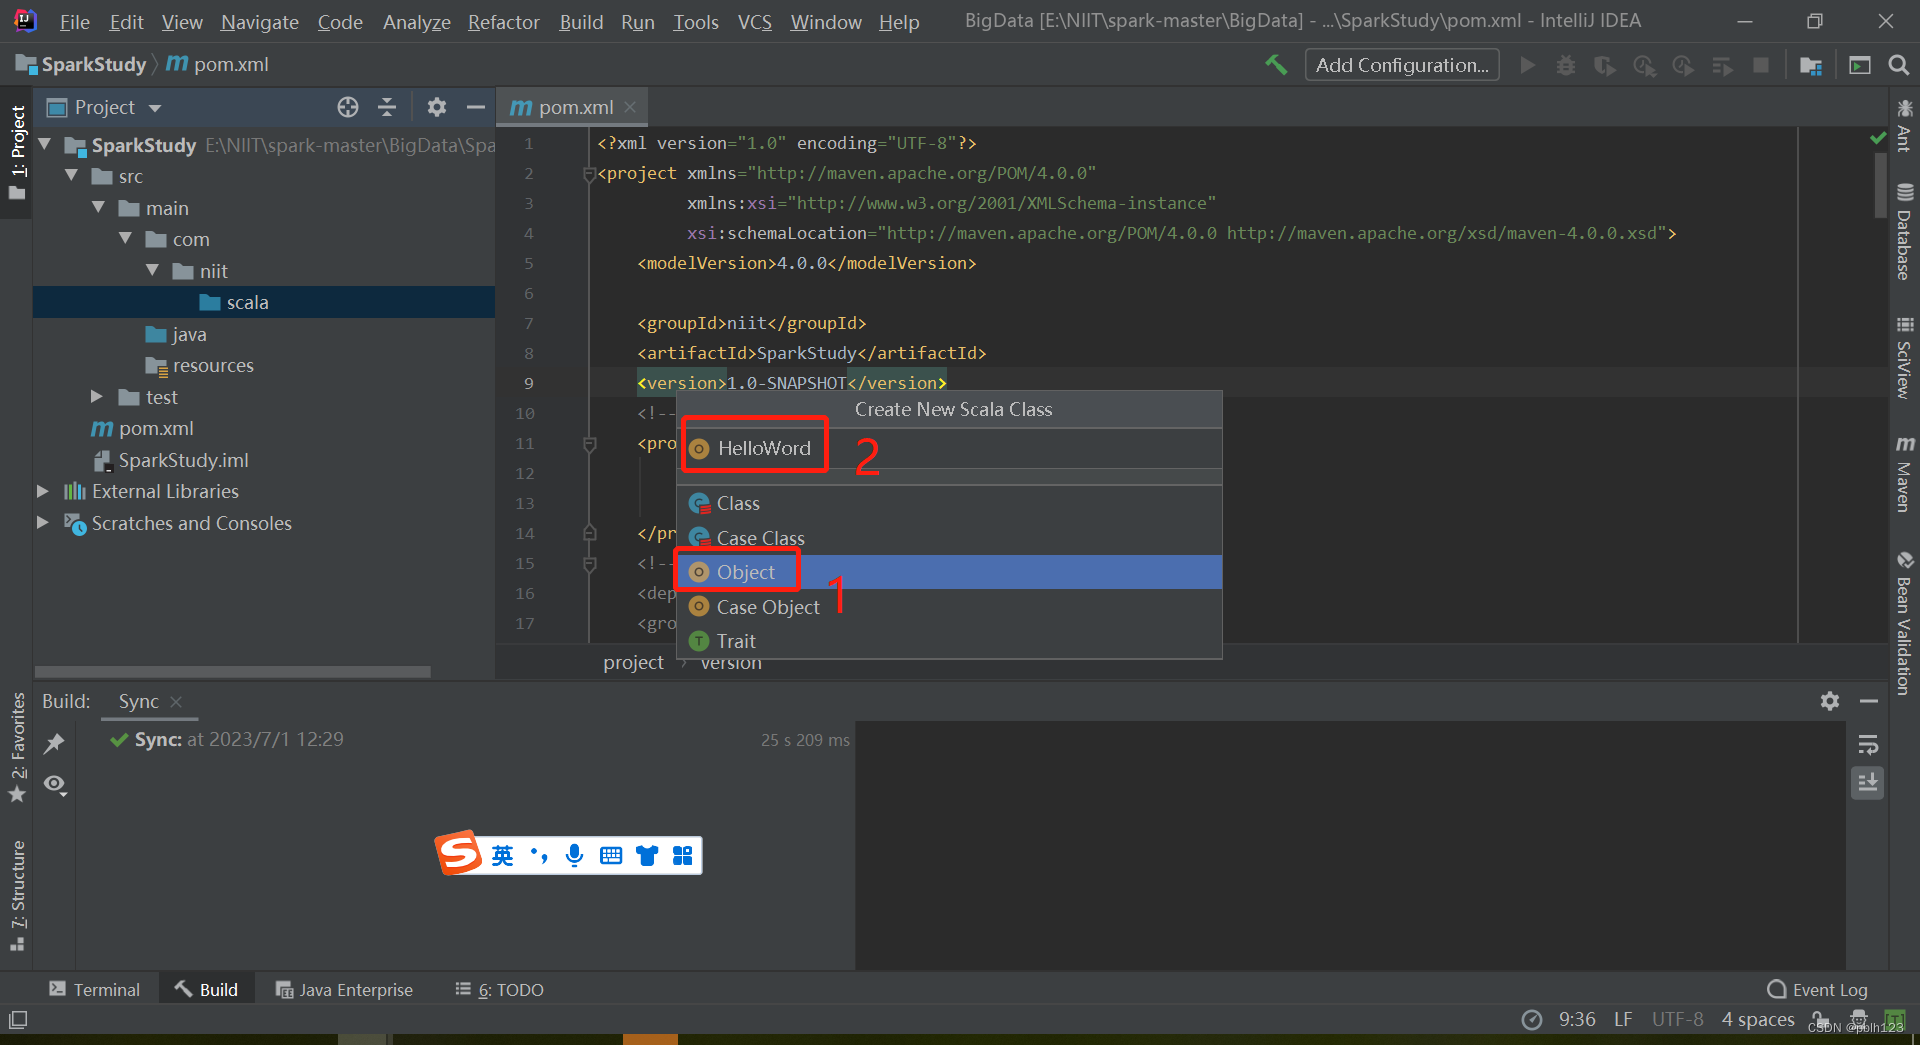Viewport: 1920px width, 1045px height.
Task: Open the Analyze menu
Action: 417,22
